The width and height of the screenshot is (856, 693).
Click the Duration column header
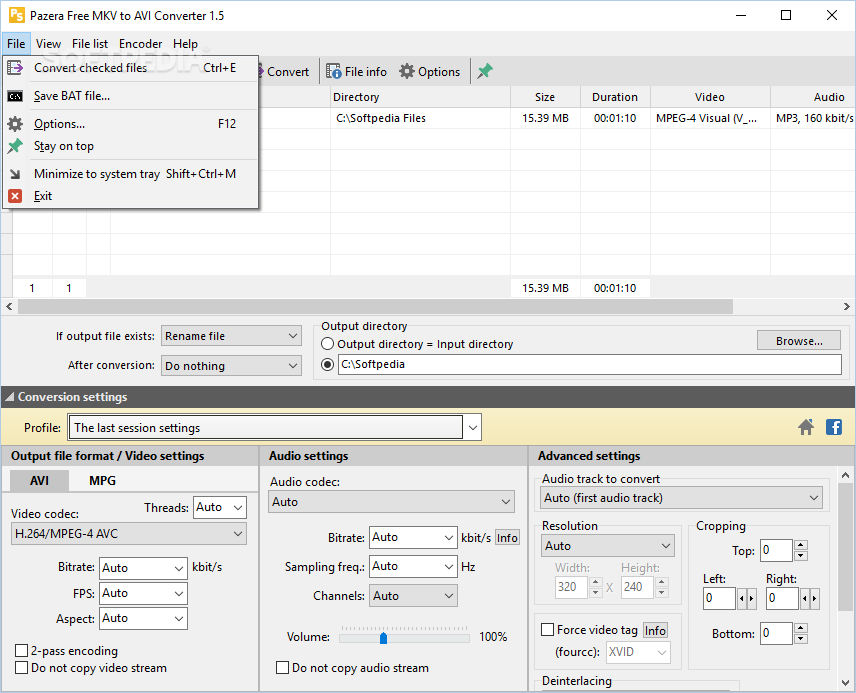[615, 97]
